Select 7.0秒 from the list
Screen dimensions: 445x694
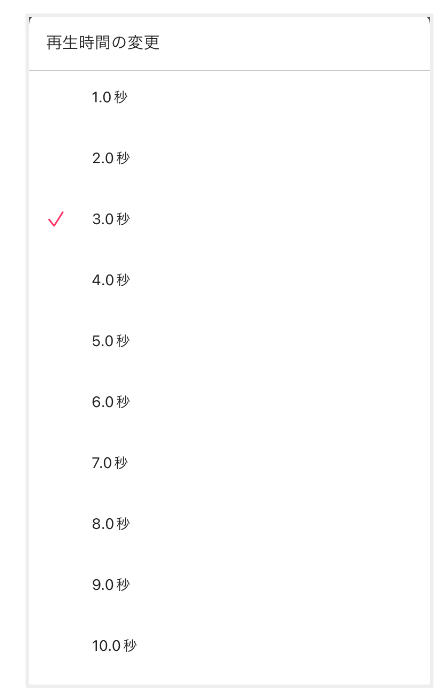click(229, 463)
